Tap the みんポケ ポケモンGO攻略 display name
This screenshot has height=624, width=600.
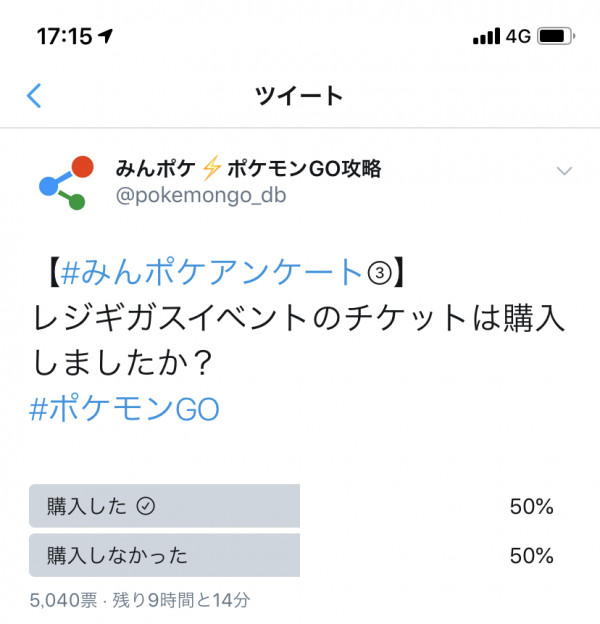point(248,168)
